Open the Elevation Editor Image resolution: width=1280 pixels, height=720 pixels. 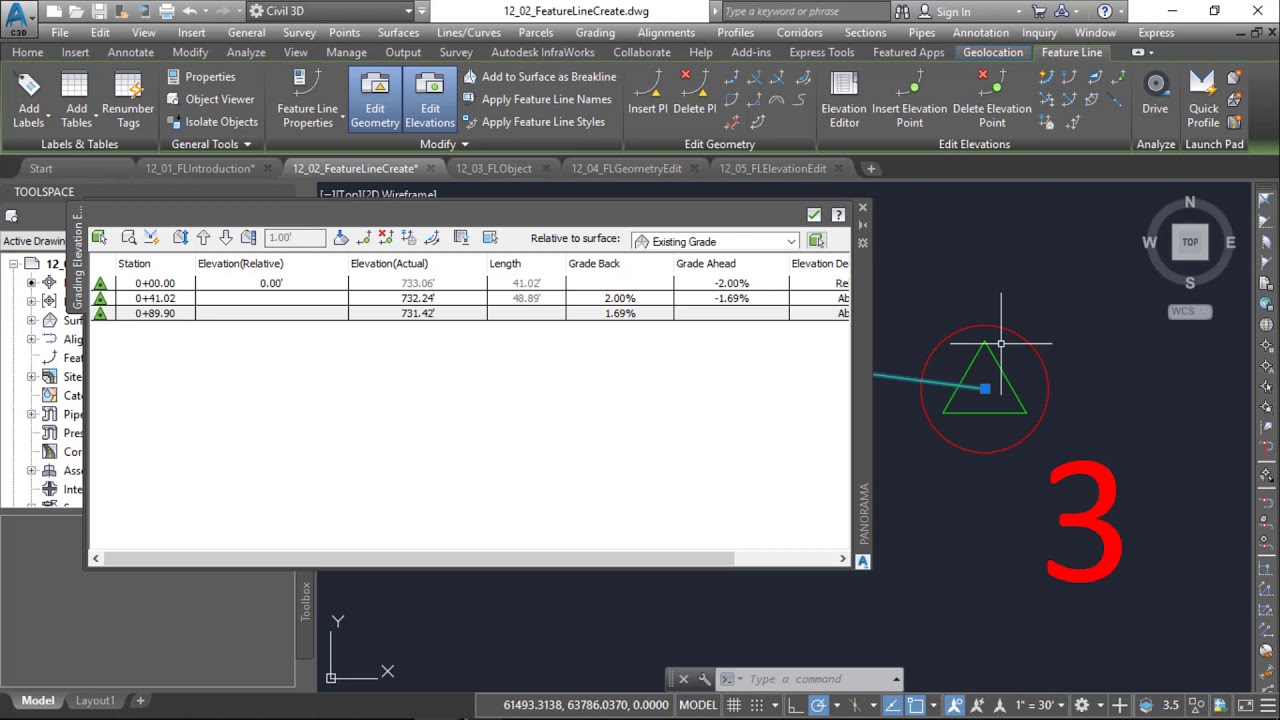tap(844, 100)
